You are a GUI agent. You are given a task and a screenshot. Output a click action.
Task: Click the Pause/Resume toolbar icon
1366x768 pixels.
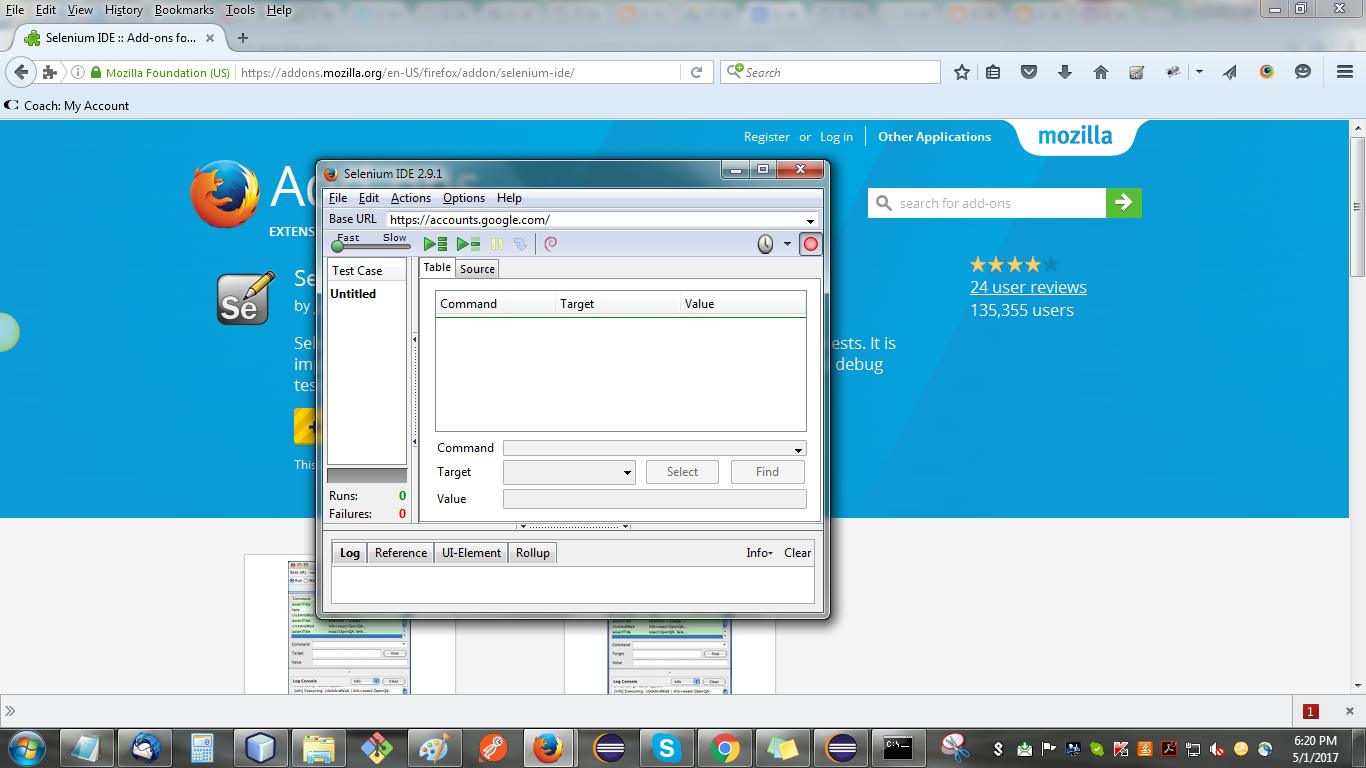[497, 244]
